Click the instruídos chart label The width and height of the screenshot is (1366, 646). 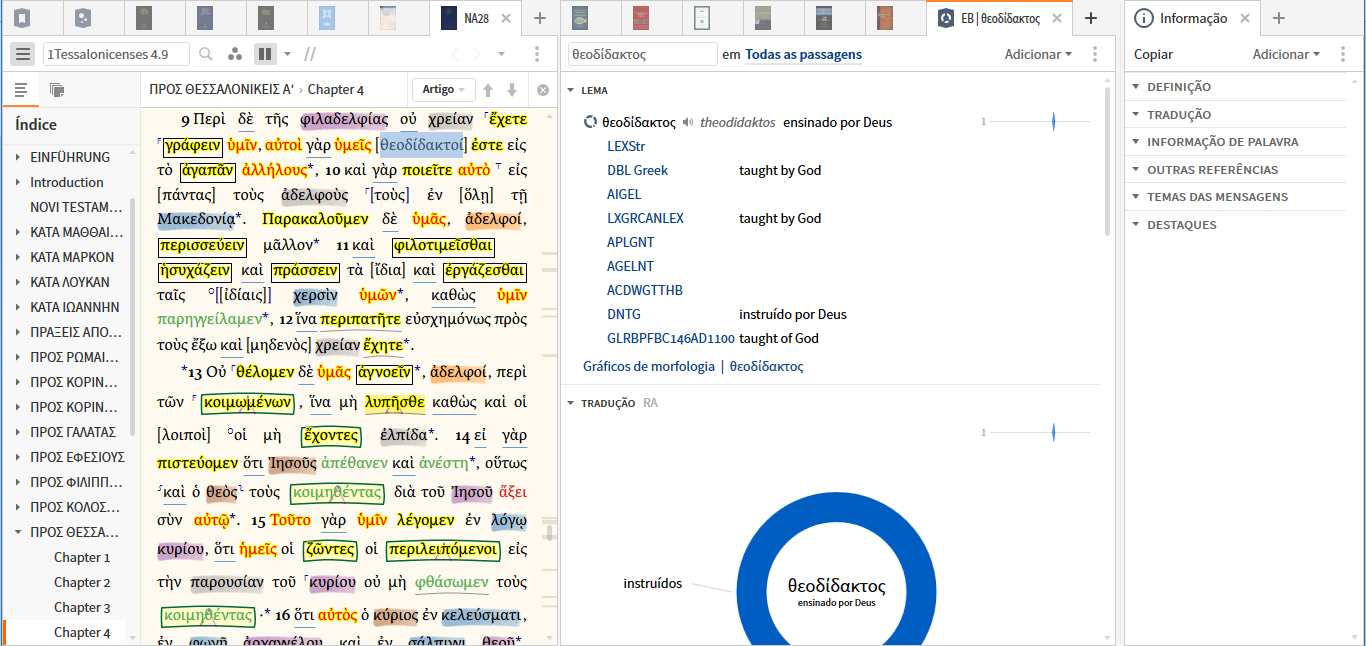coord(653,583)
